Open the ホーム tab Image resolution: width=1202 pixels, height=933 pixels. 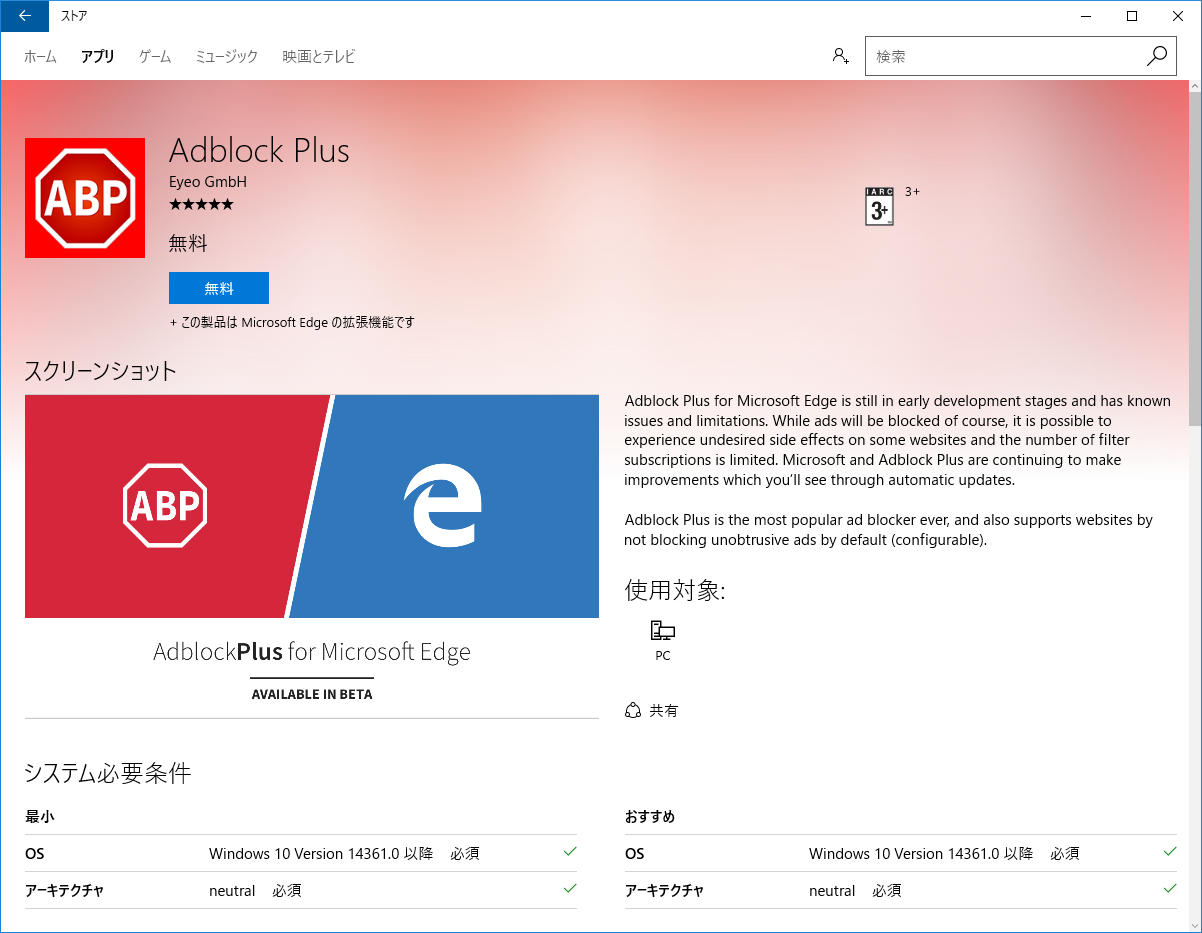(40, 57)
